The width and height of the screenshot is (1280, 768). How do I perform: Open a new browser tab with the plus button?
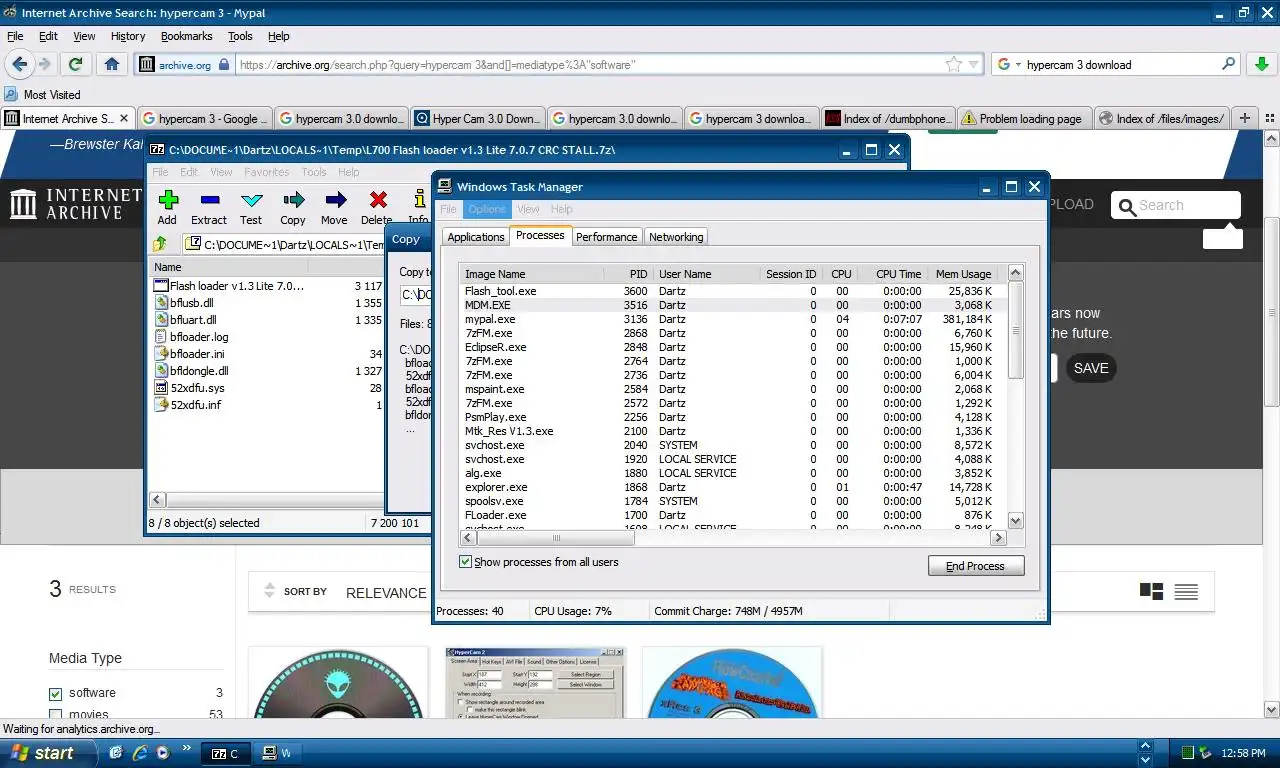click(1245, 118)
